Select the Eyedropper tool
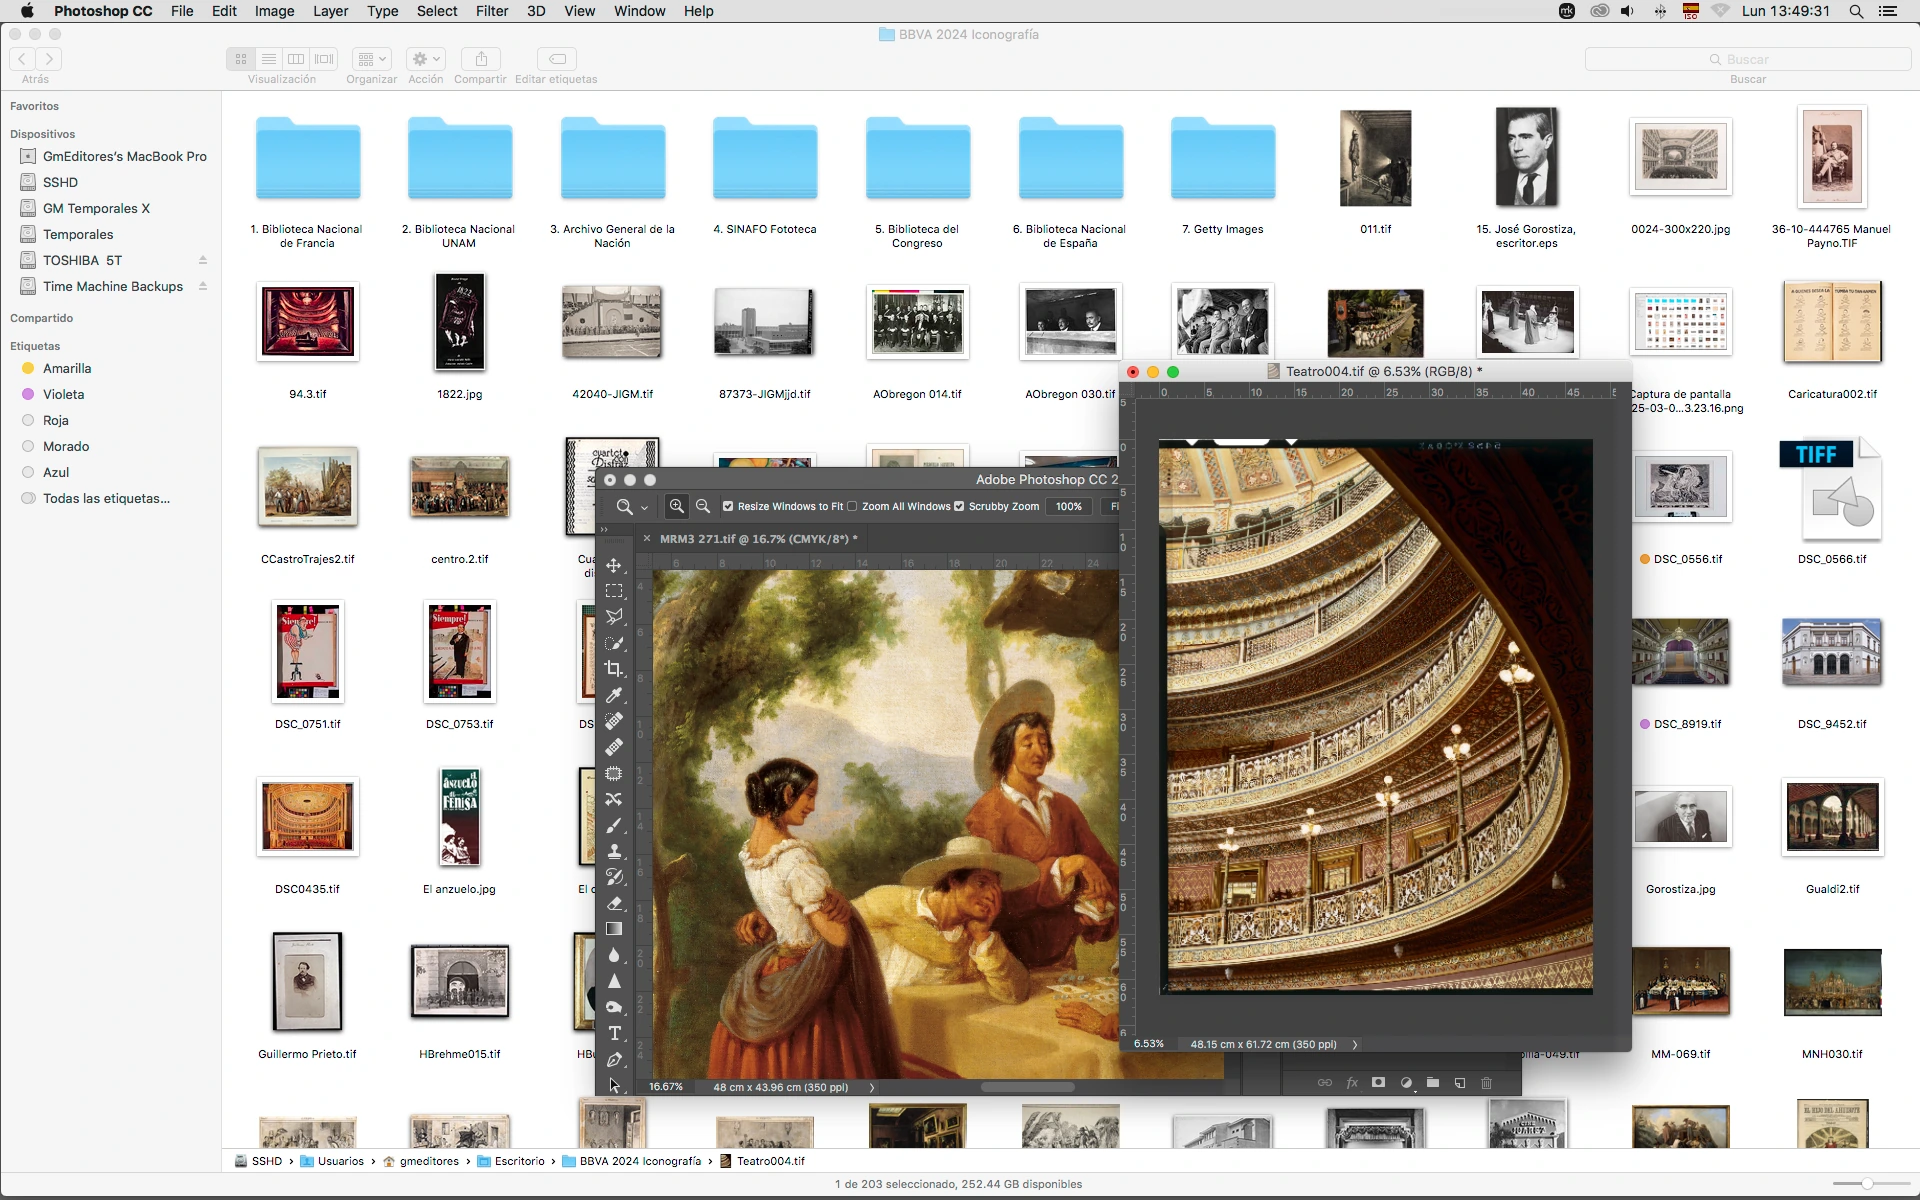1920x1200 pixels. tap(614, 695)
